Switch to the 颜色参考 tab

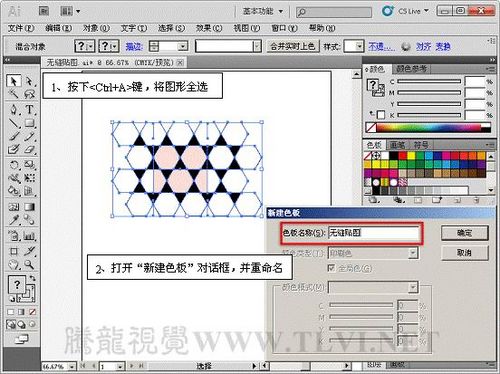pyautogui.click(x=411, y=69)
